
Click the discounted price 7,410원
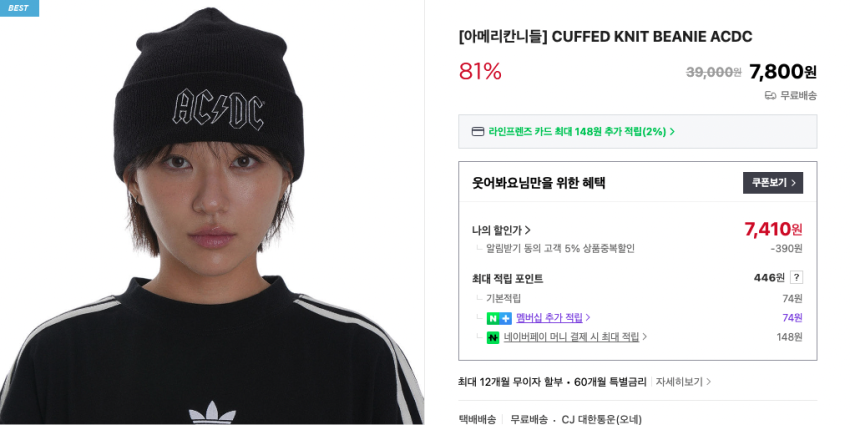(773, 229)
